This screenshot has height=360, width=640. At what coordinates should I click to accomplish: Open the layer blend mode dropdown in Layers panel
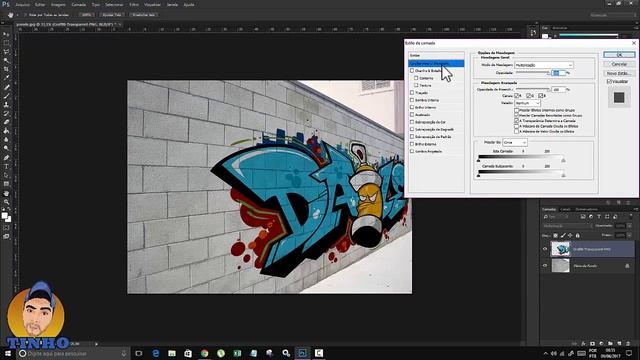pyautogui.click(x=567, y=226)
